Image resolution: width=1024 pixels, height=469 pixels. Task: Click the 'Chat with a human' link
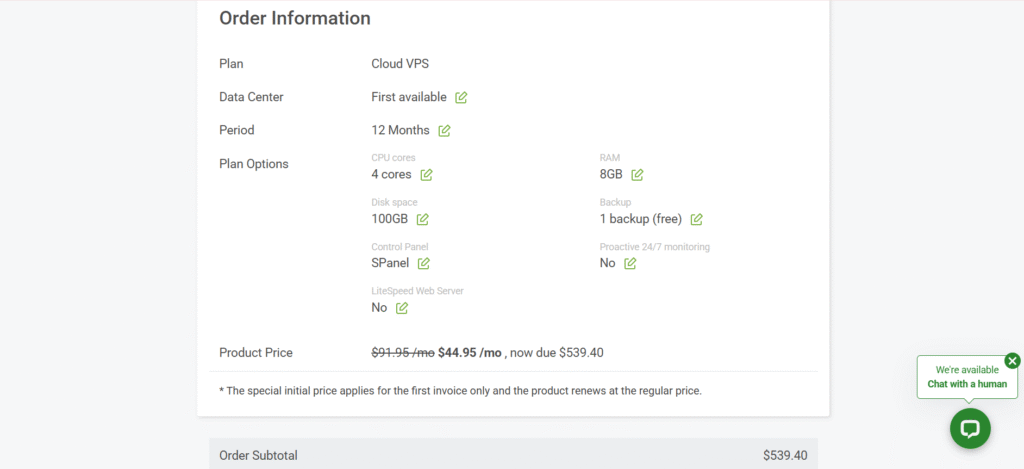pos(967,384)
